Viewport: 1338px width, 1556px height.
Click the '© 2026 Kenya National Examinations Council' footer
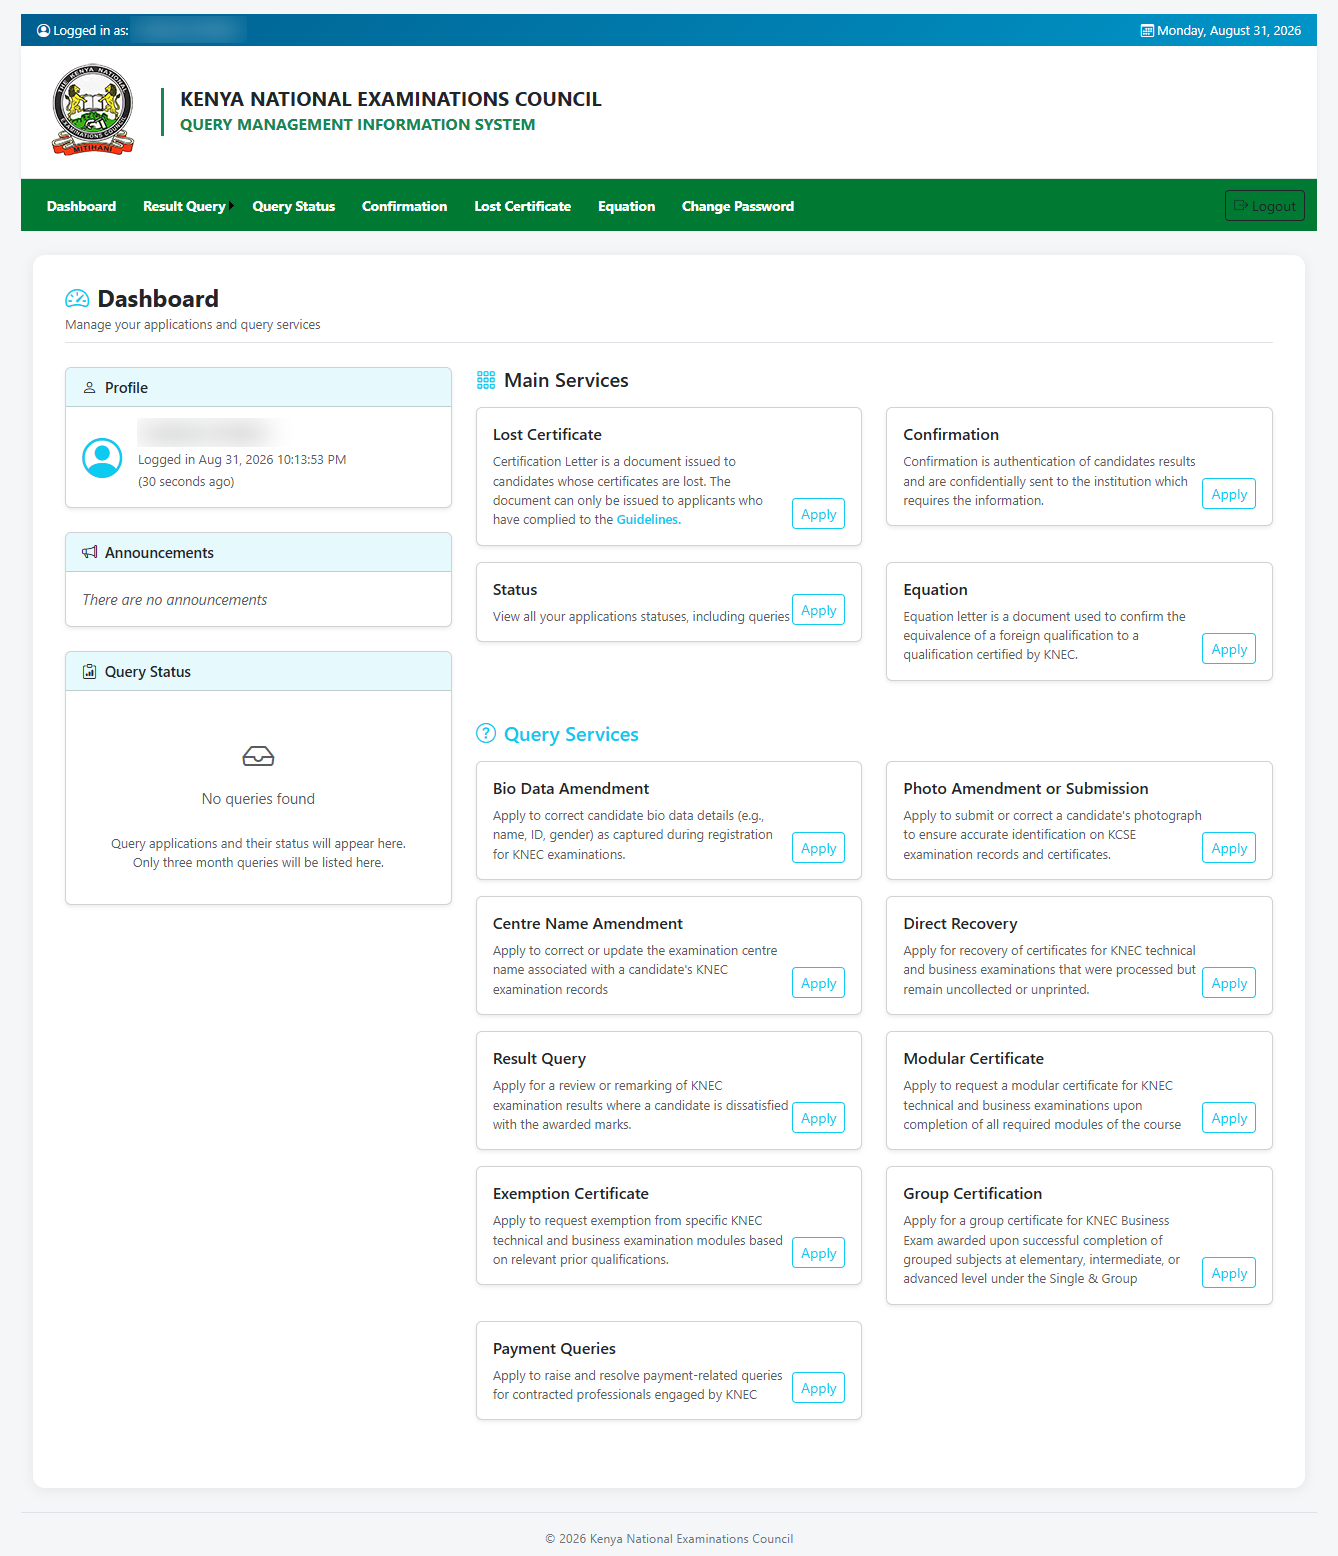point(669,1539)
